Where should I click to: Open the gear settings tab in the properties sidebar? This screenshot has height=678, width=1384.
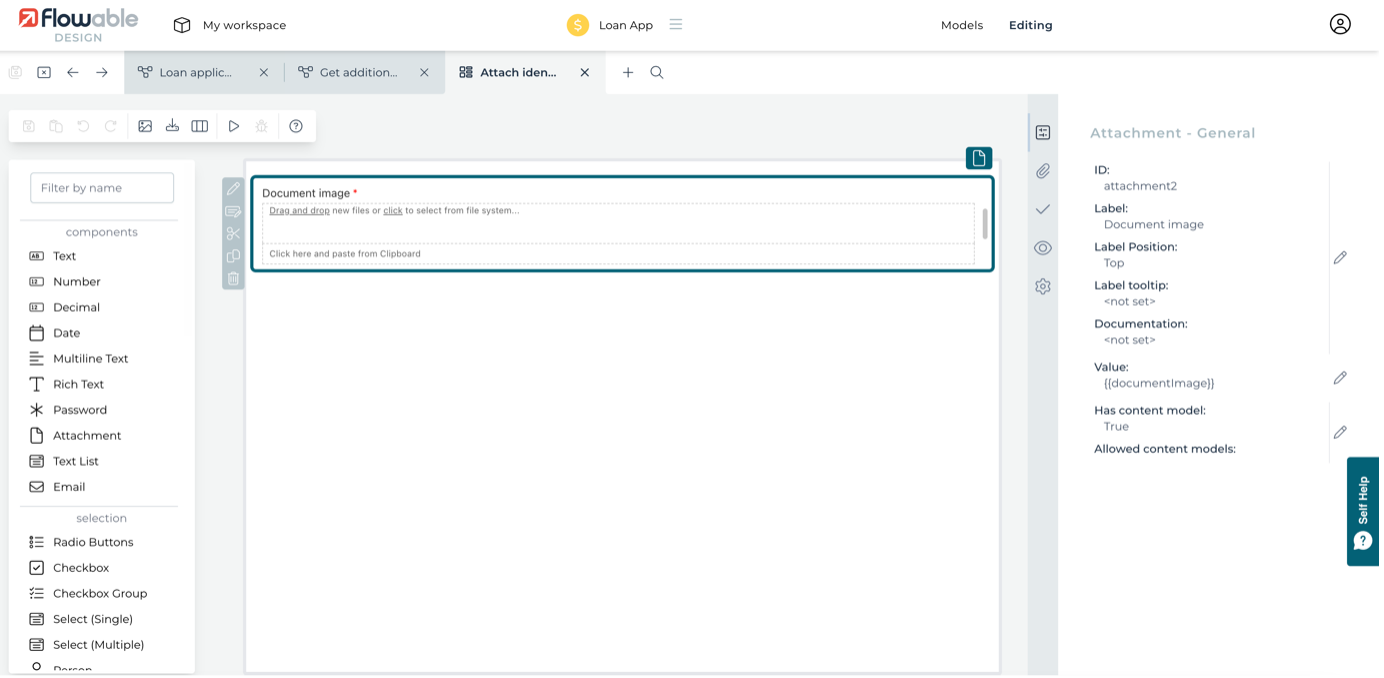click(1043, 287)
